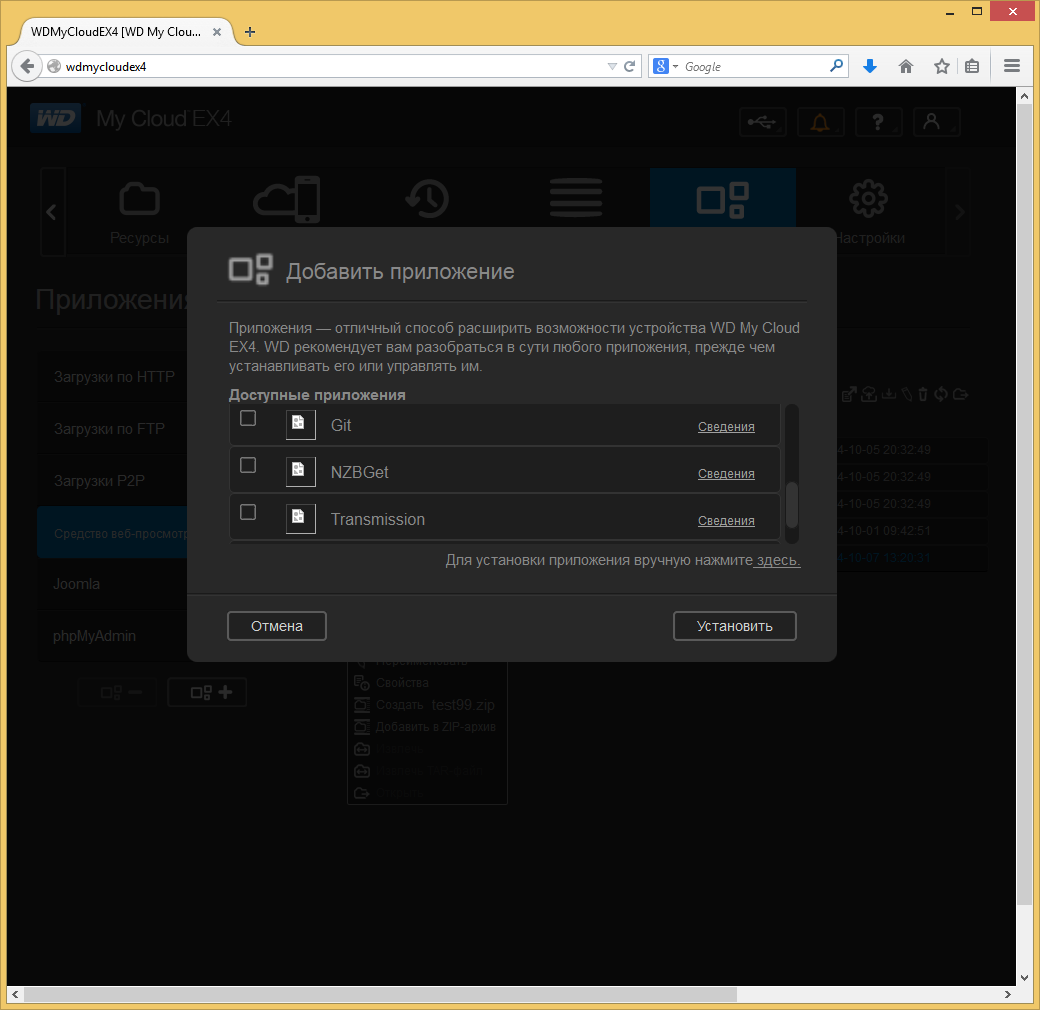Image resolution: width=1040 pixels, height=1010 pixels.
Task: Click the cloud upload toolbar icon
Action: coord(869,395)
